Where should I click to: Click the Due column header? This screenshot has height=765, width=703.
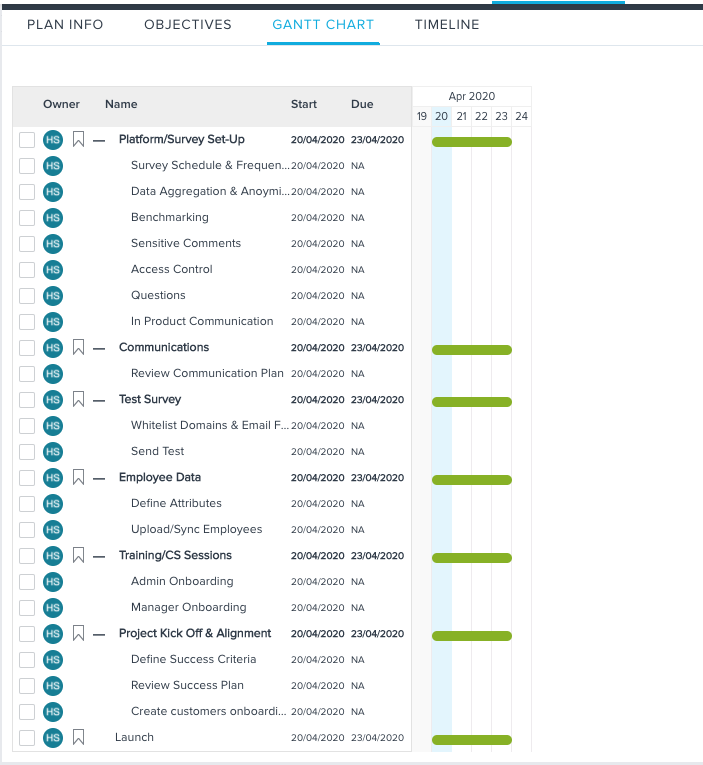362,104
